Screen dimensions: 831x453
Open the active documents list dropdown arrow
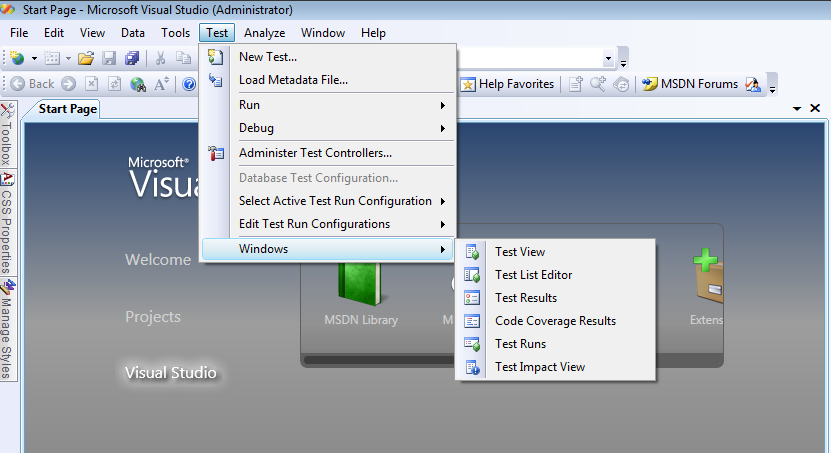[797, 109]
